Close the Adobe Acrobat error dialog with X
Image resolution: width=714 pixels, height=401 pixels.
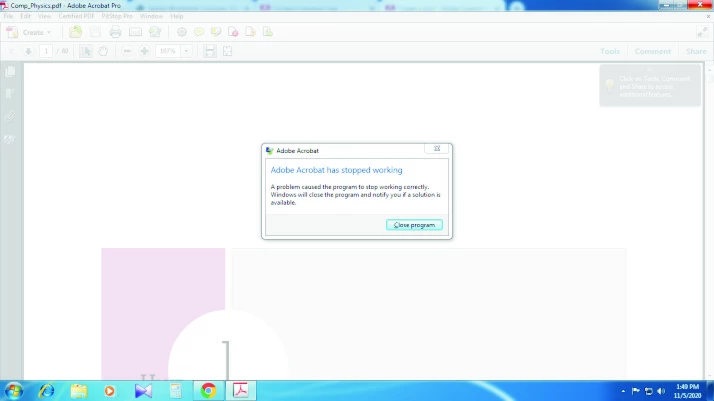(437, 148)
